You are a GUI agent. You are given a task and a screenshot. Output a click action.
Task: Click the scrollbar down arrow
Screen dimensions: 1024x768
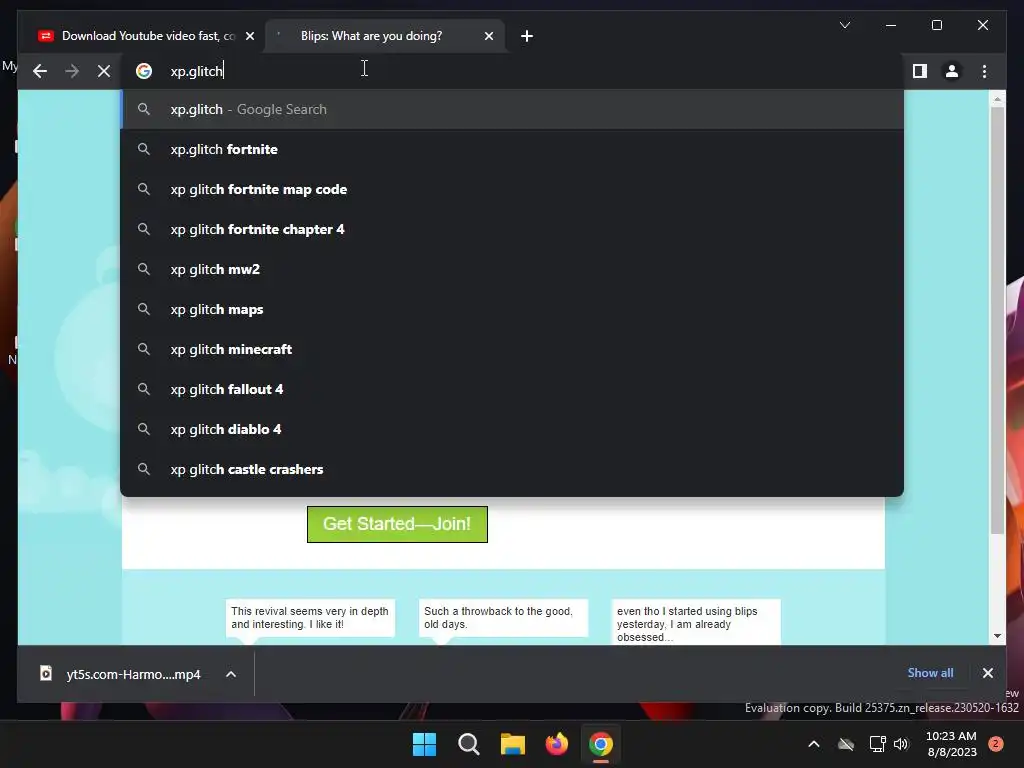(997, 636)
